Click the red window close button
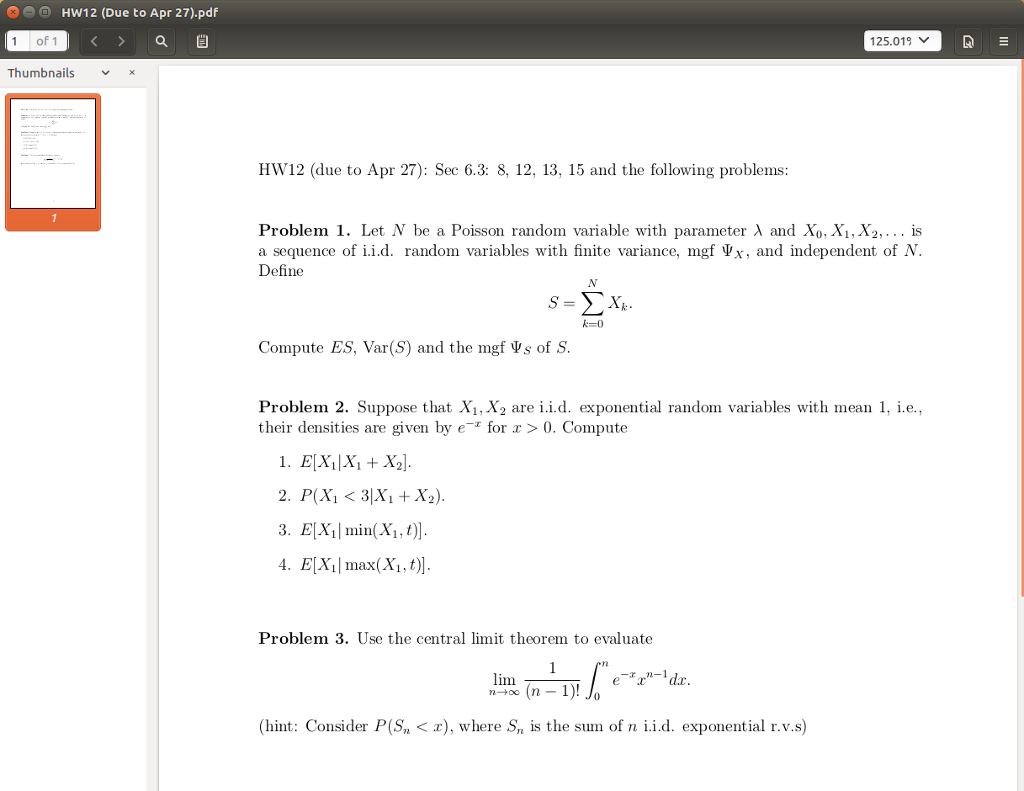Viewport: 1024px width, 791px height. 10,13
